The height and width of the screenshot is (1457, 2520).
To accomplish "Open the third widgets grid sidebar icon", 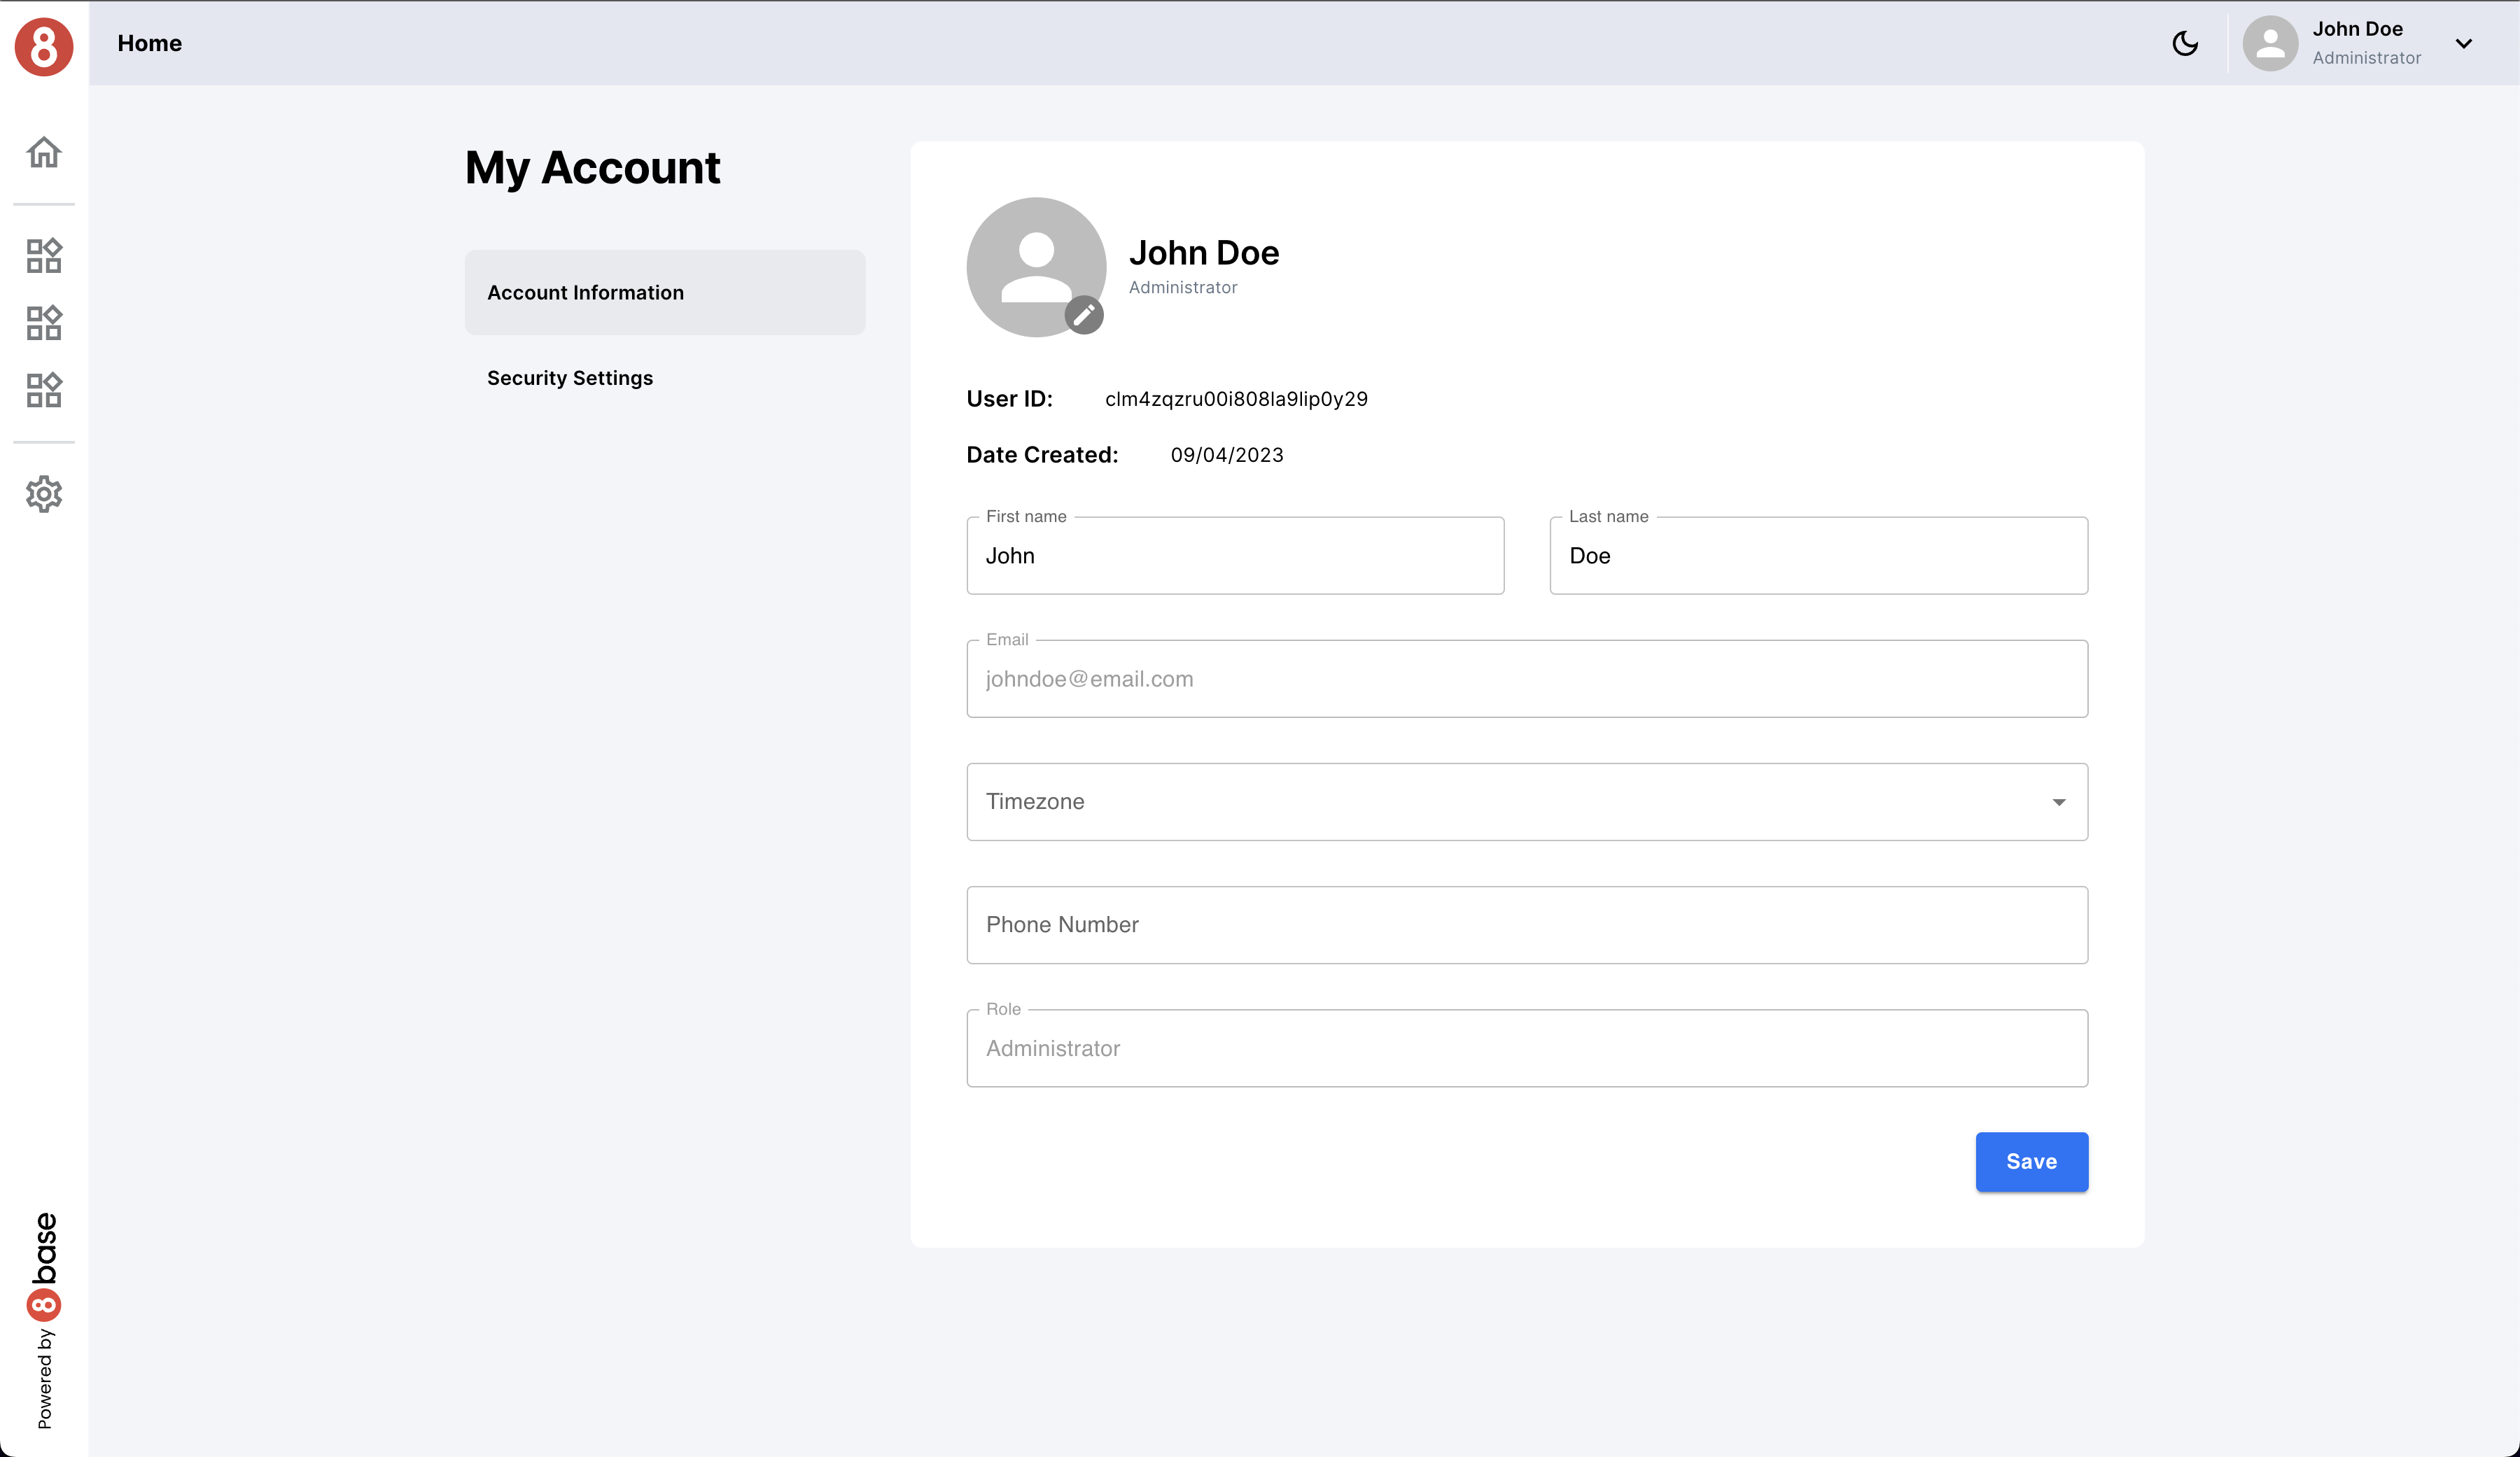I will [44, 390].
